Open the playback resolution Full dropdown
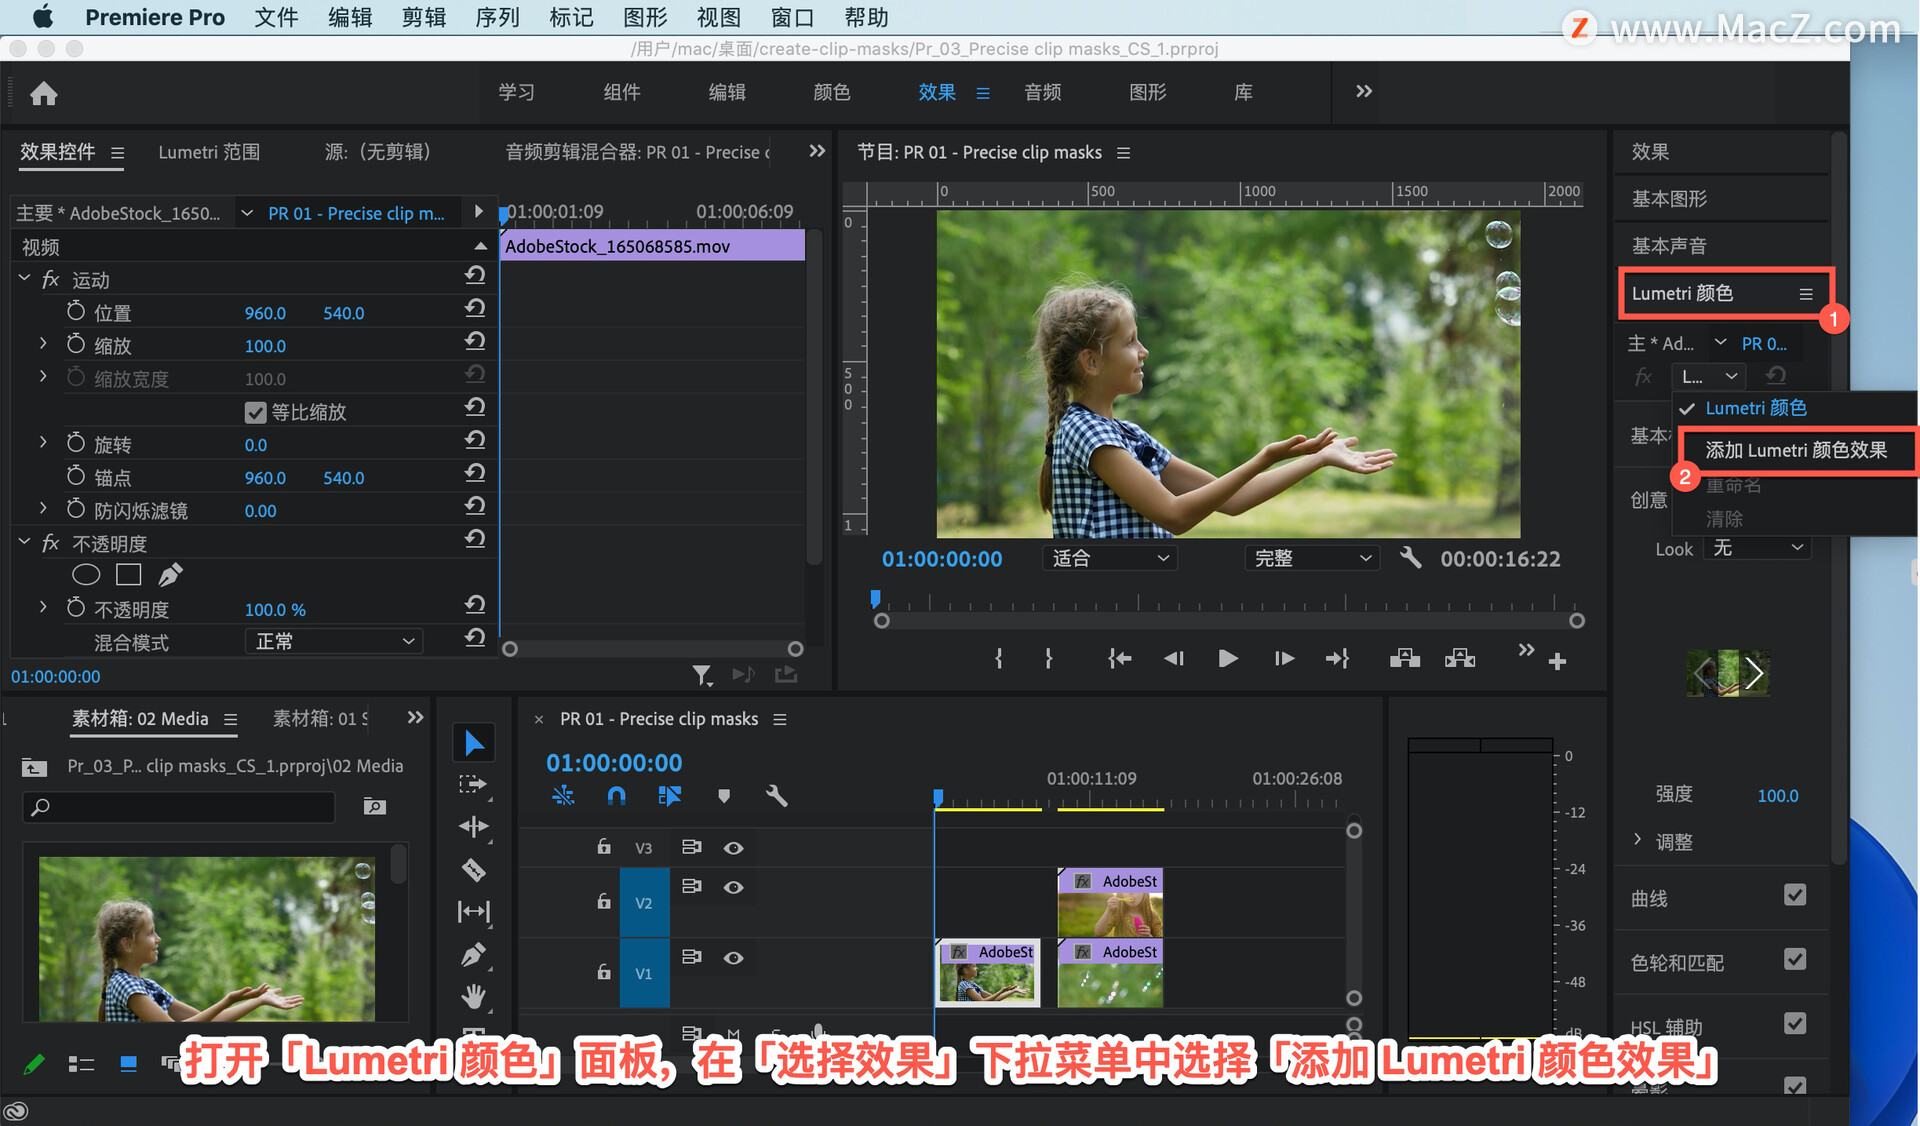The height and width of the screenshot is (1126, 1920). point(1312,558)
